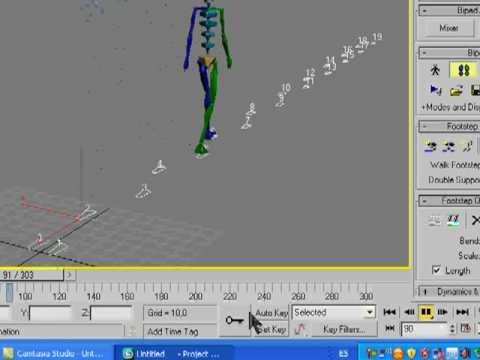Open default tangent curve icon beside Key Filters
This screenshot has width=480, height=360.
(x=300, y=330)
